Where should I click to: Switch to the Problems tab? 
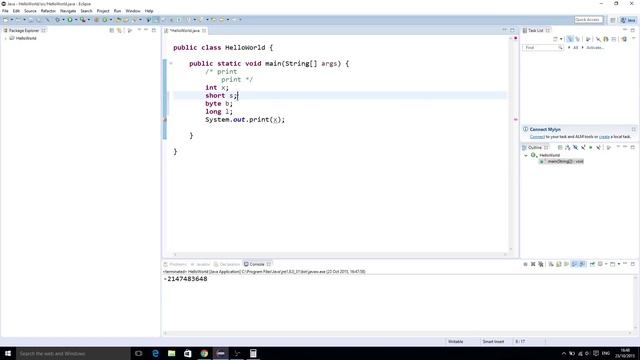[x=175, y=264]
